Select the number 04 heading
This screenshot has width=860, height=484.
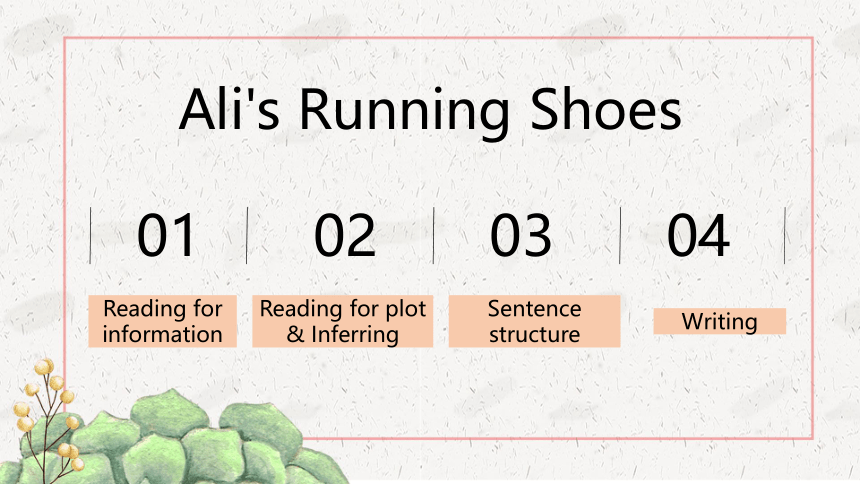698,235
